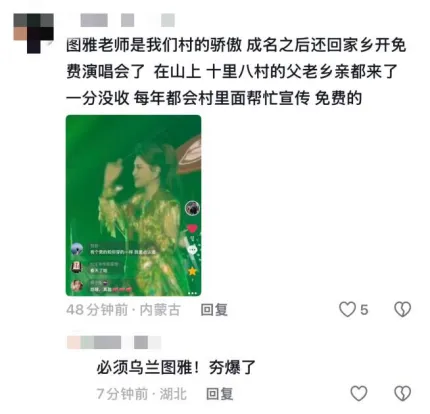This screenshot has width=430, height=414.
Task: Tap the yellow star inside the video thumbnail
Action: (x=192, y=271)
